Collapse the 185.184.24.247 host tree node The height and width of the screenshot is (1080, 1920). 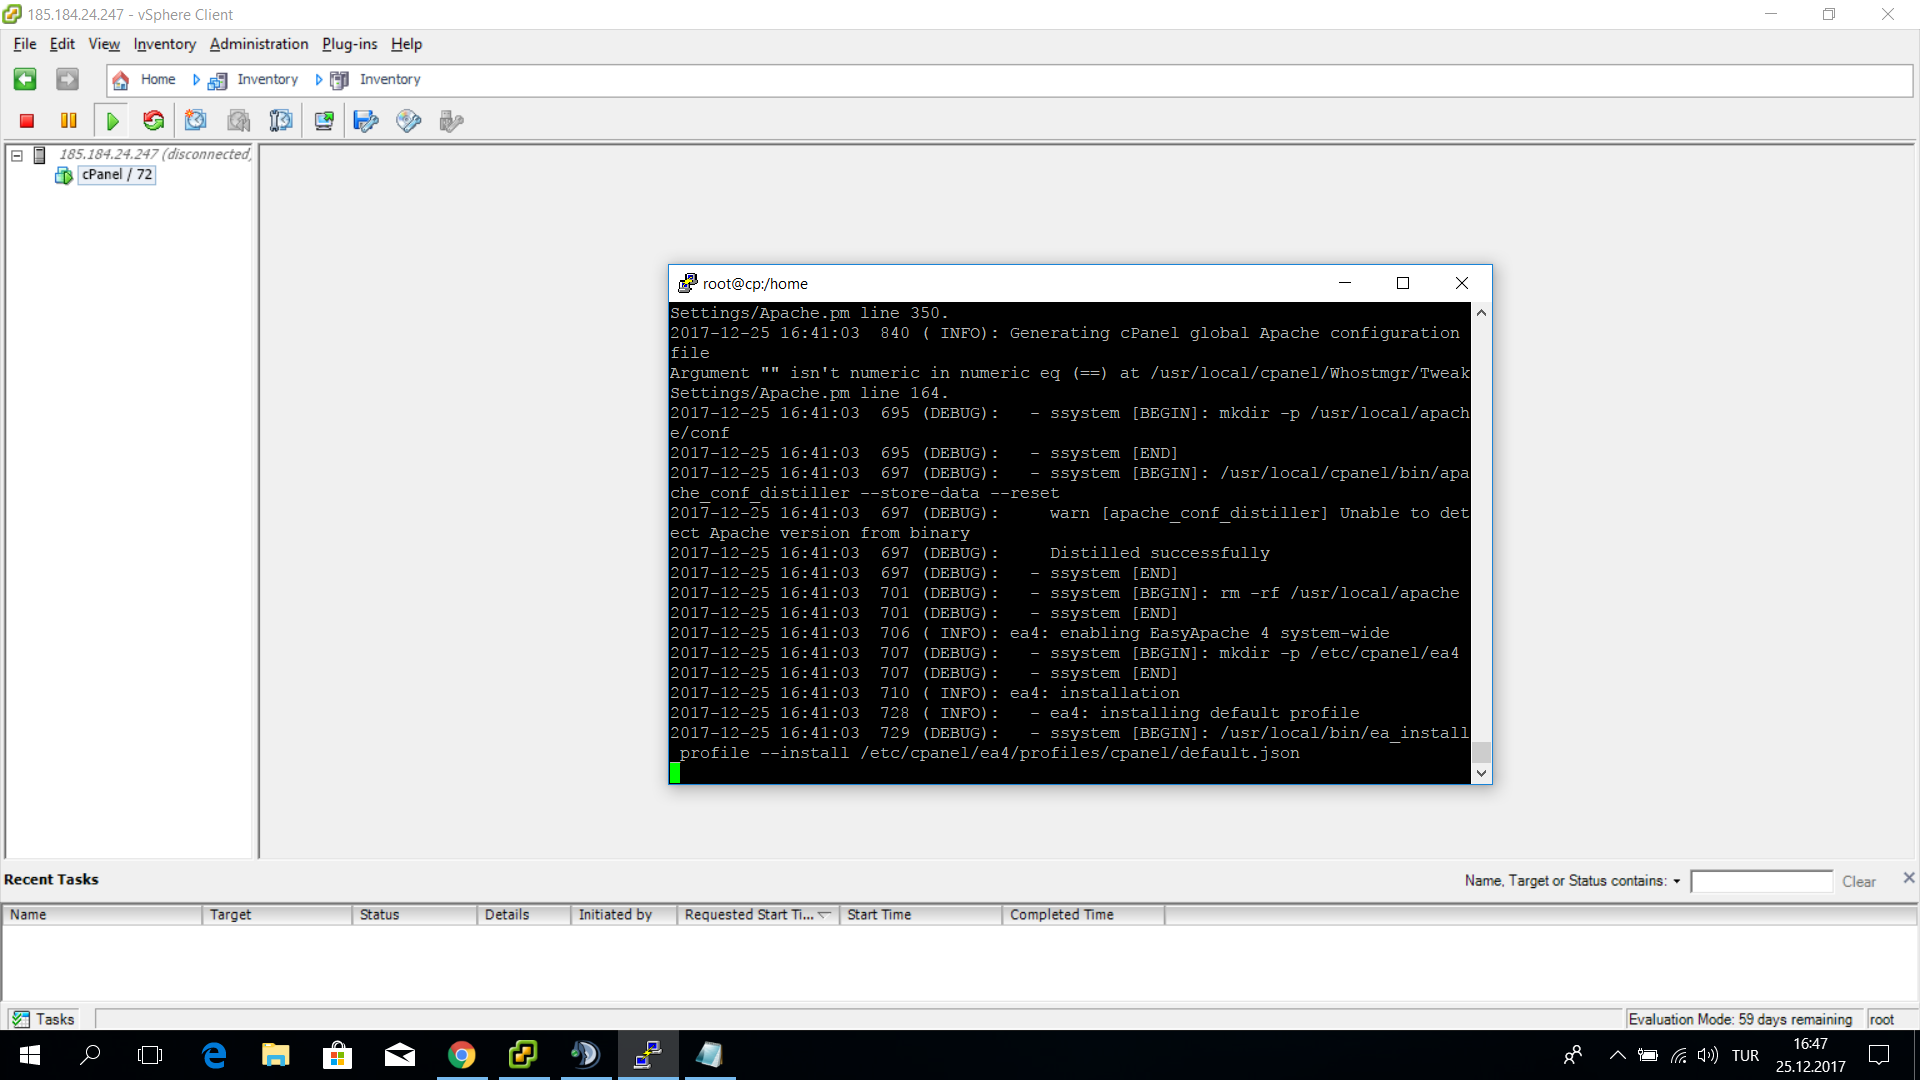pyautogui.click(x=17, y=155)
